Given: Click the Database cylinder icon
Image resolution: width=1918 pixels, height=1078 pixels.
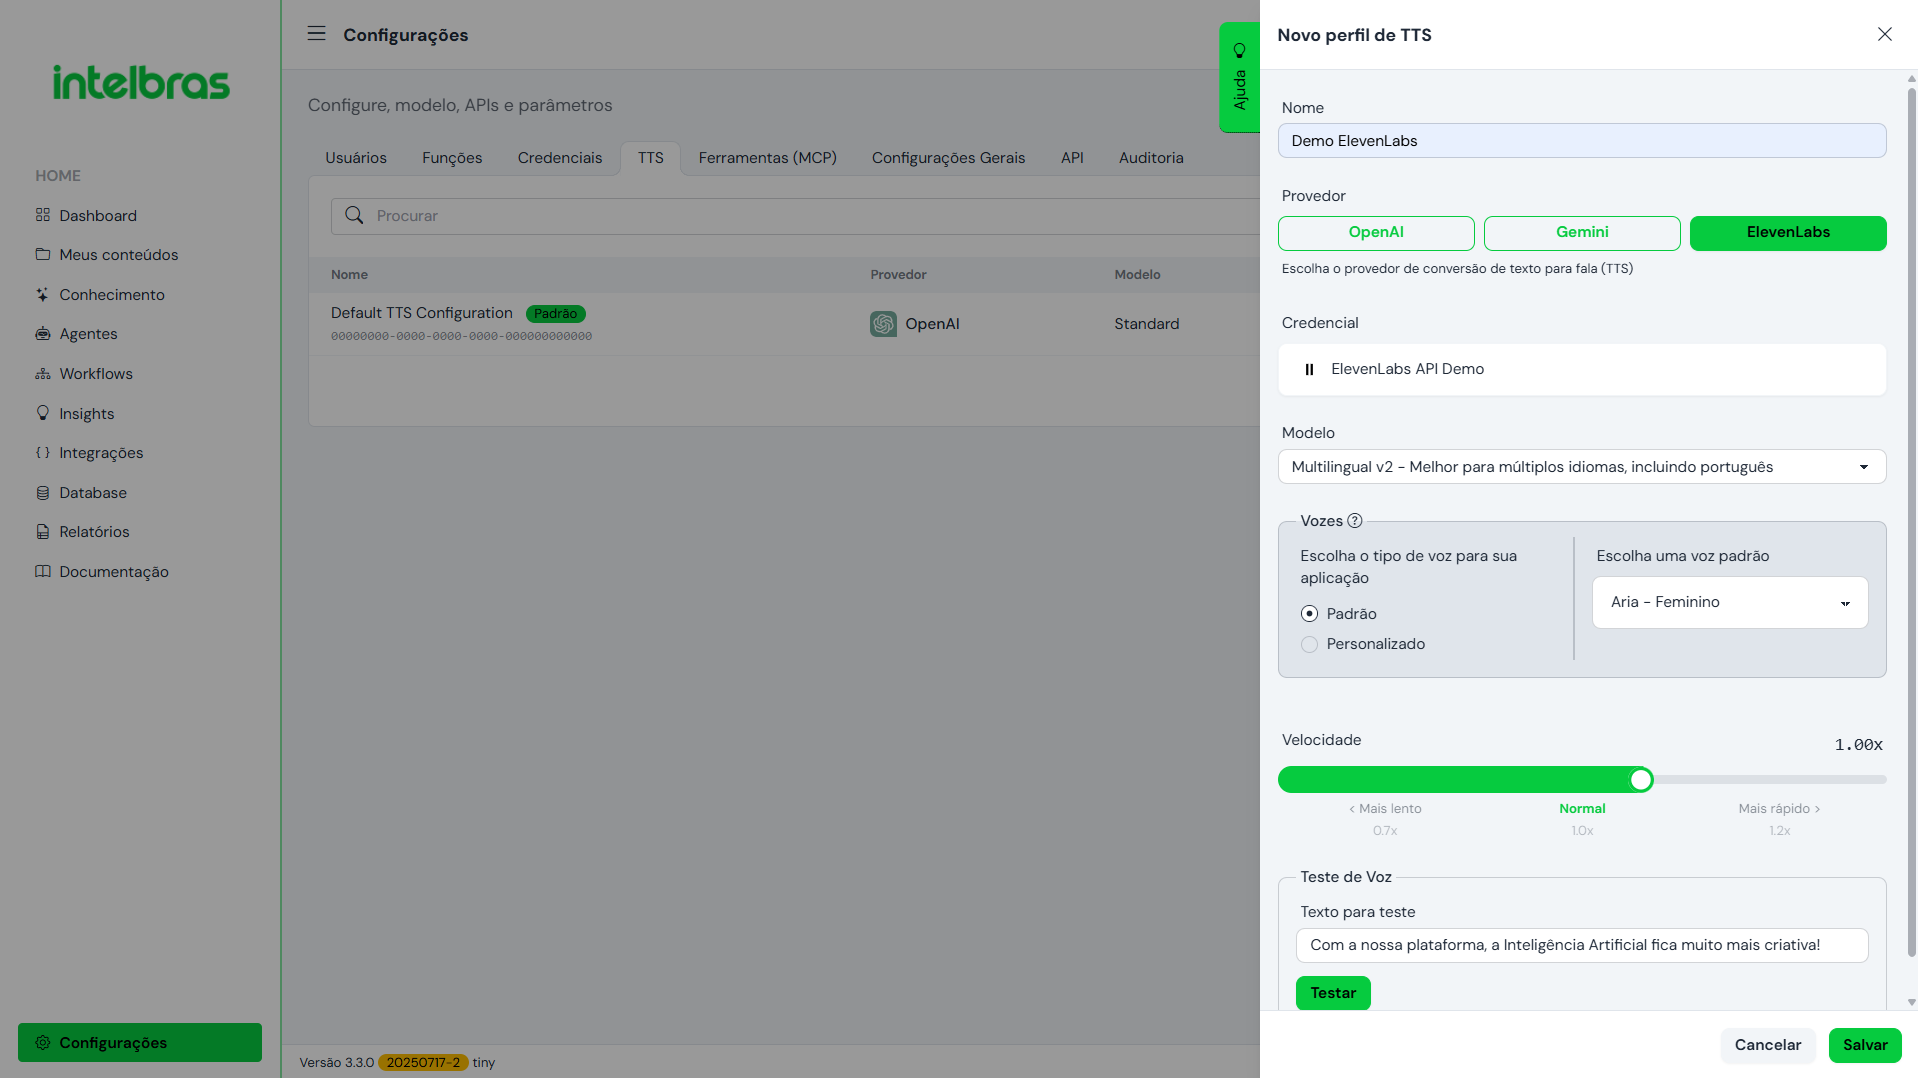Looking at the screenshot, I should click(x=42, y=492).
